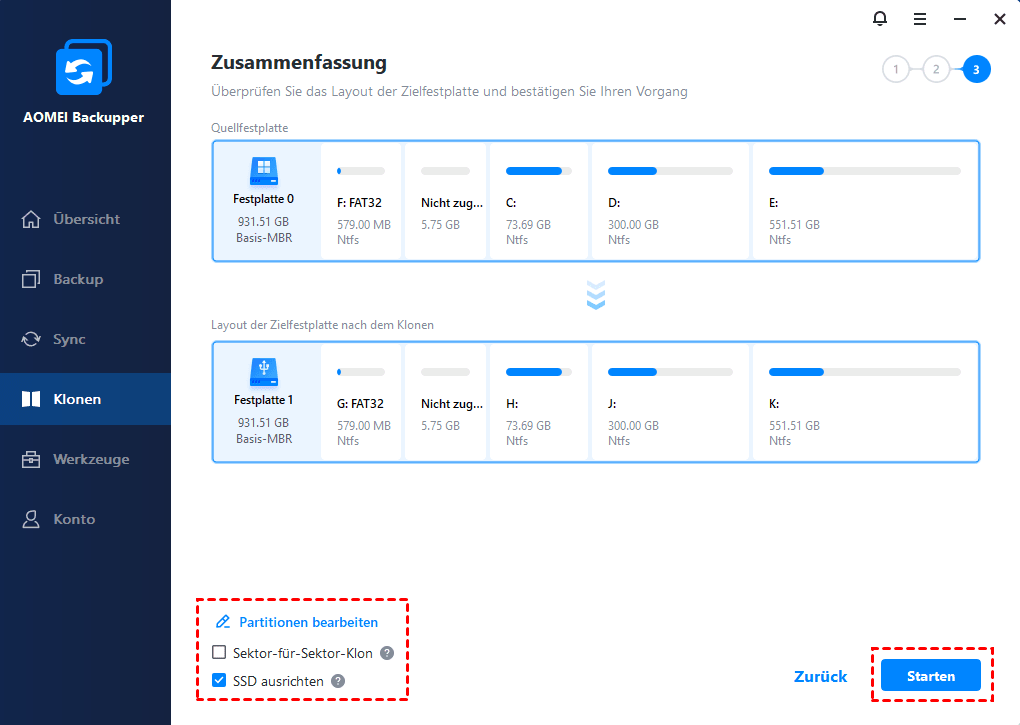The image size is (1020, 725).
Task: Uncheck the SSD ausrichten checkbox
Action: pos(219,680)
